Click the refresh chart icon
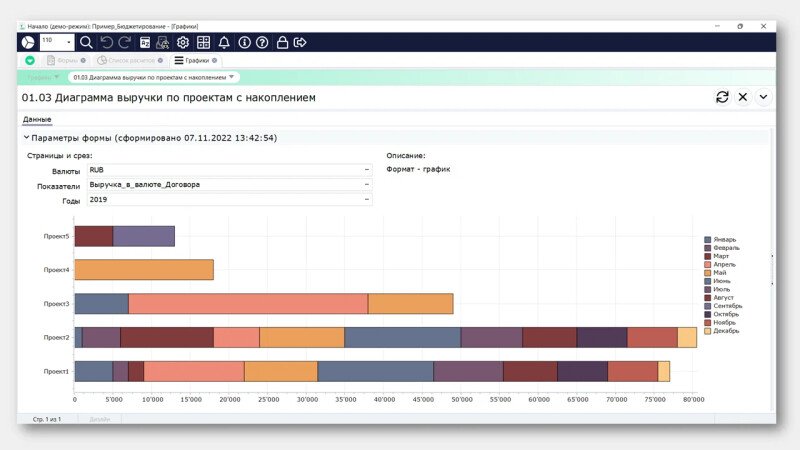The width and height of the screenshot is (800, 450). pos(722,97)
